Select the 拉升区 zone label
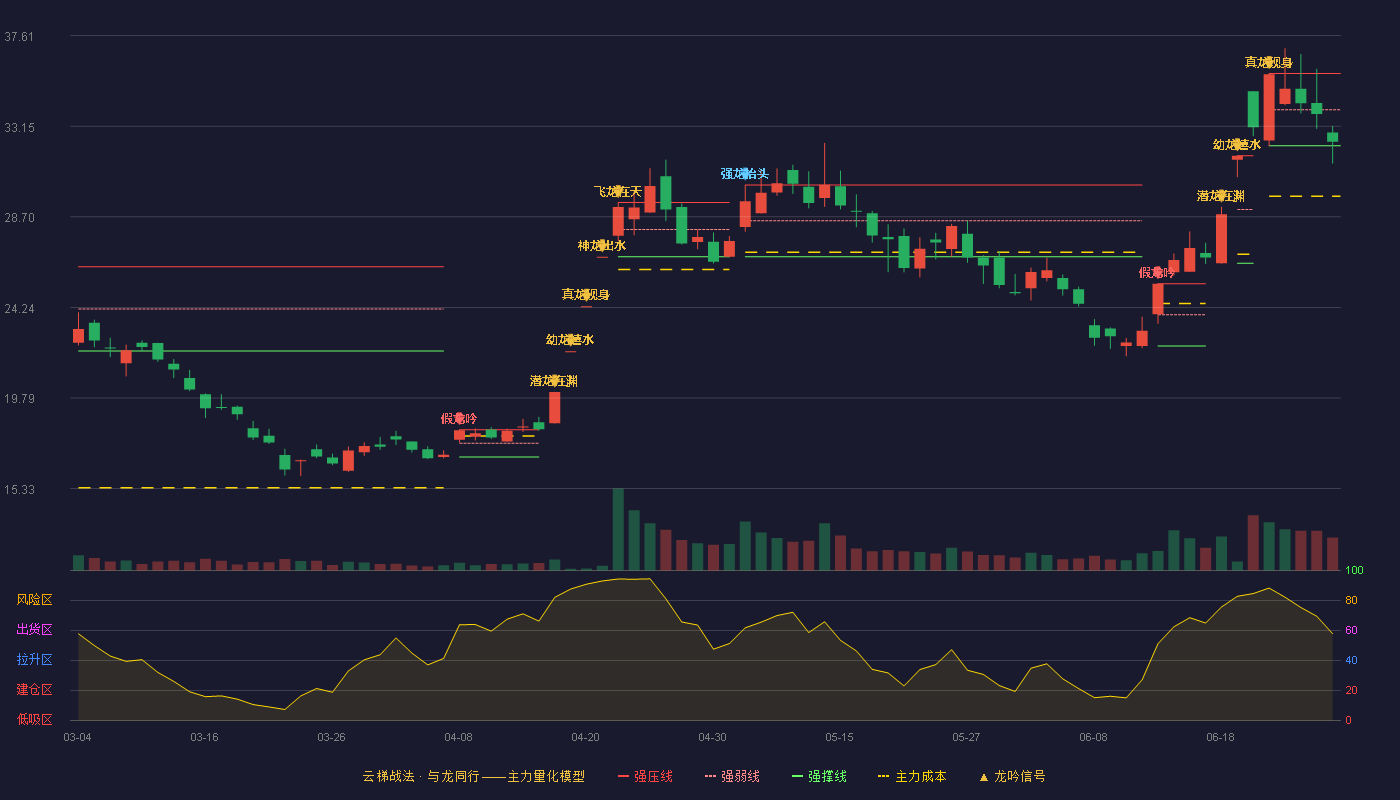 pos(34,660)
